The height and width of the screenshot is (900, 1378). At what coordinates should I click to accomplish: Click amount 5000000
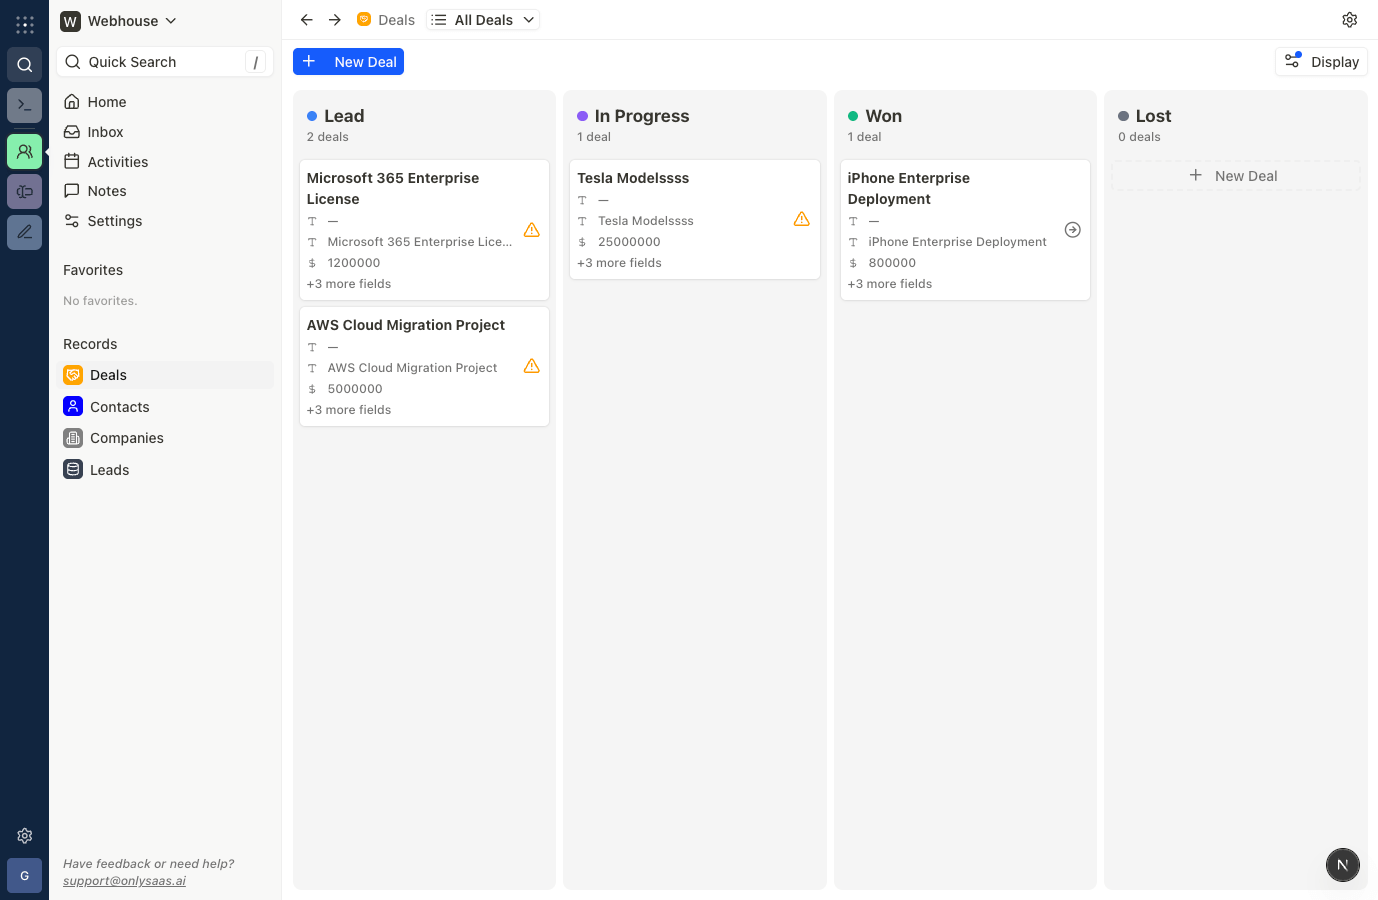355,389
